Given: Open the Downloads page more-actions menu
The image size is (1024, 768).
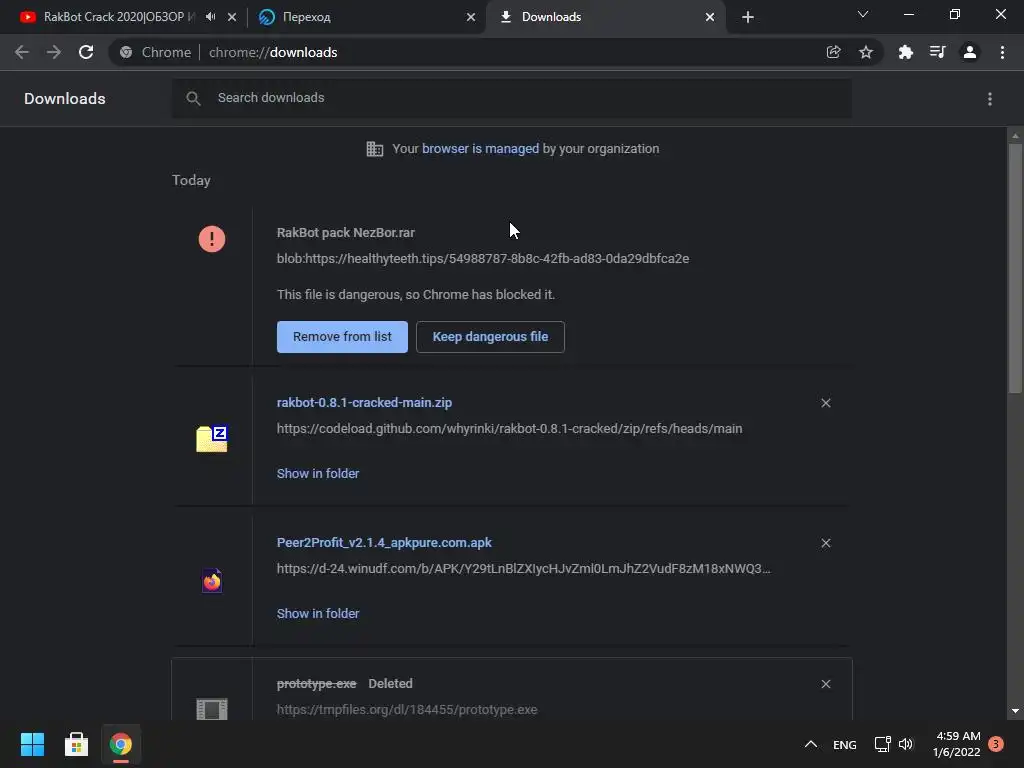Looking at the screenshot, I should pyautogui.click(x=990, y=99).
